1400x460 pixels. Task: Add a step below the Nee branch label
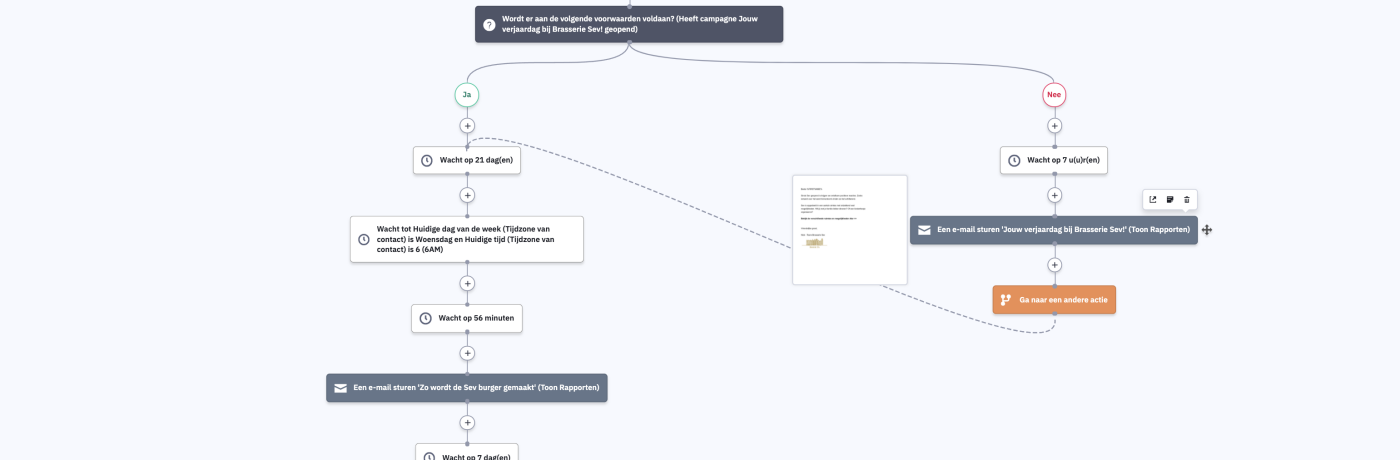click(x=1054, y=126)
